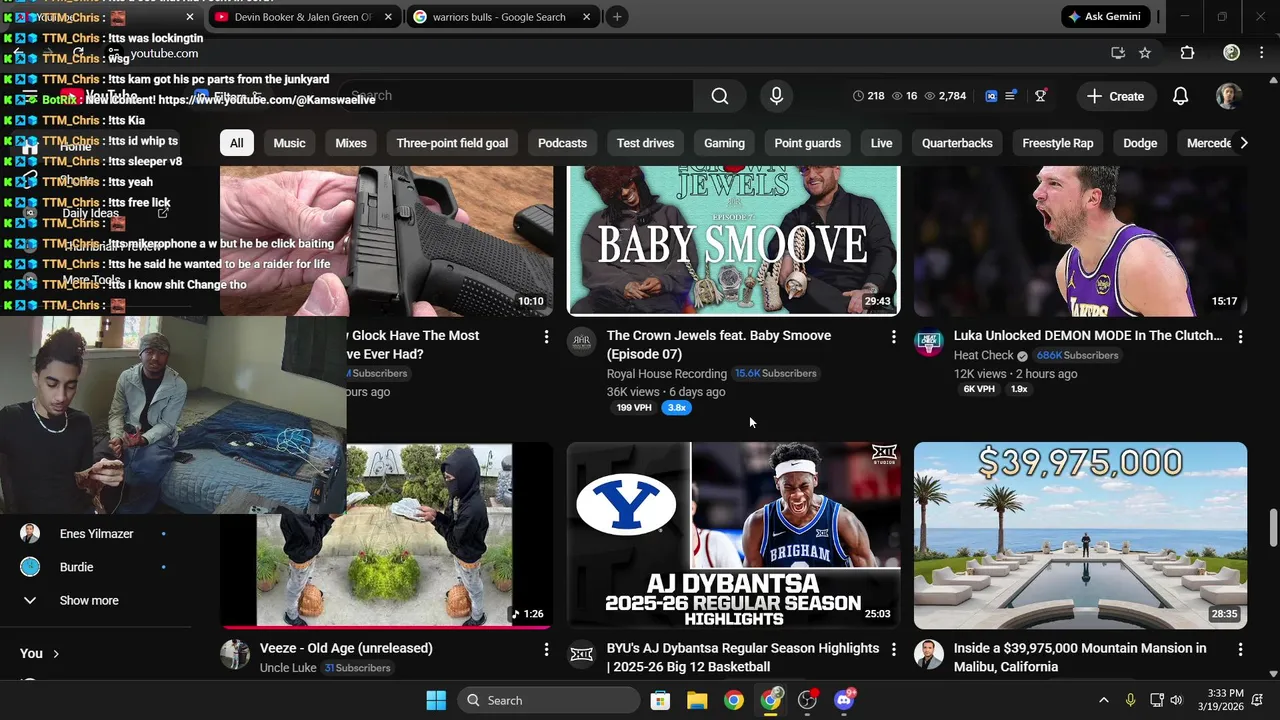Click the YouTube search input field
The image size is (1280, 720).
(x=515, y=96)
